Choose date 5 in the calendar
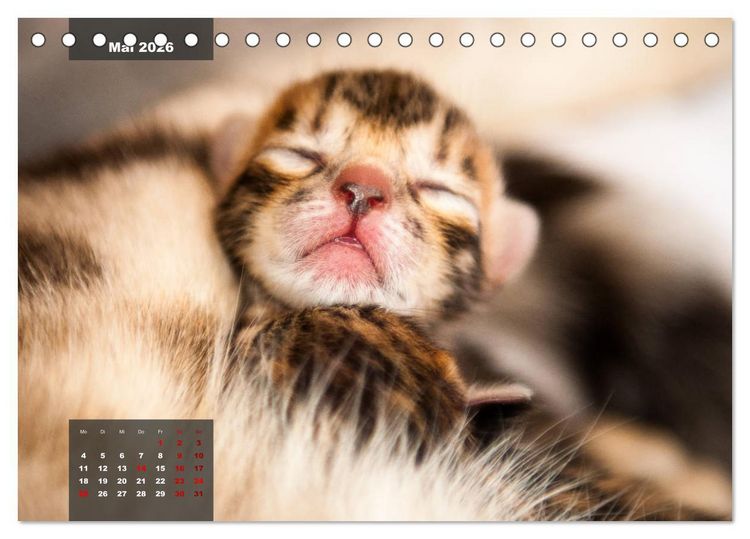Screen dimensions: 750x539 click(x=103, y=456)
